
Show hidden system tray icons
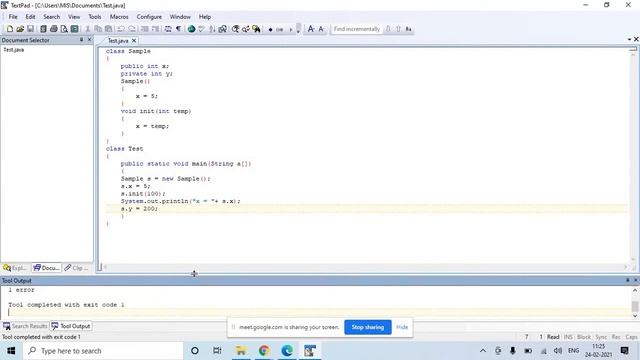(483, 351)
